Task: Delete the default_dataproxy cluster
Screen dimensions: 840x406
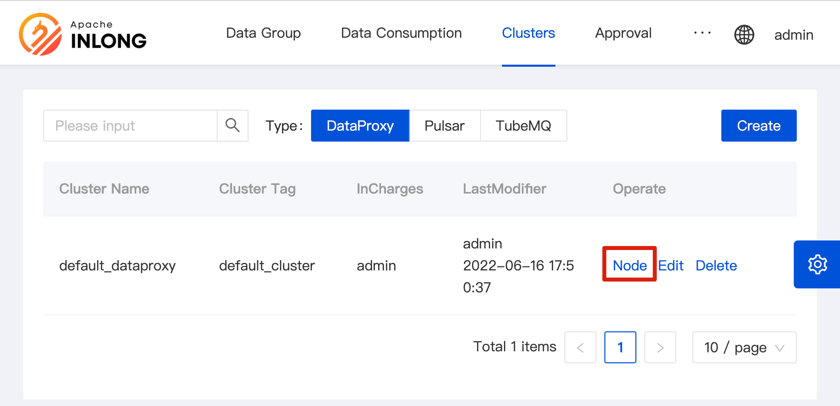Action: pyautogui.click(x=716, y=265)
